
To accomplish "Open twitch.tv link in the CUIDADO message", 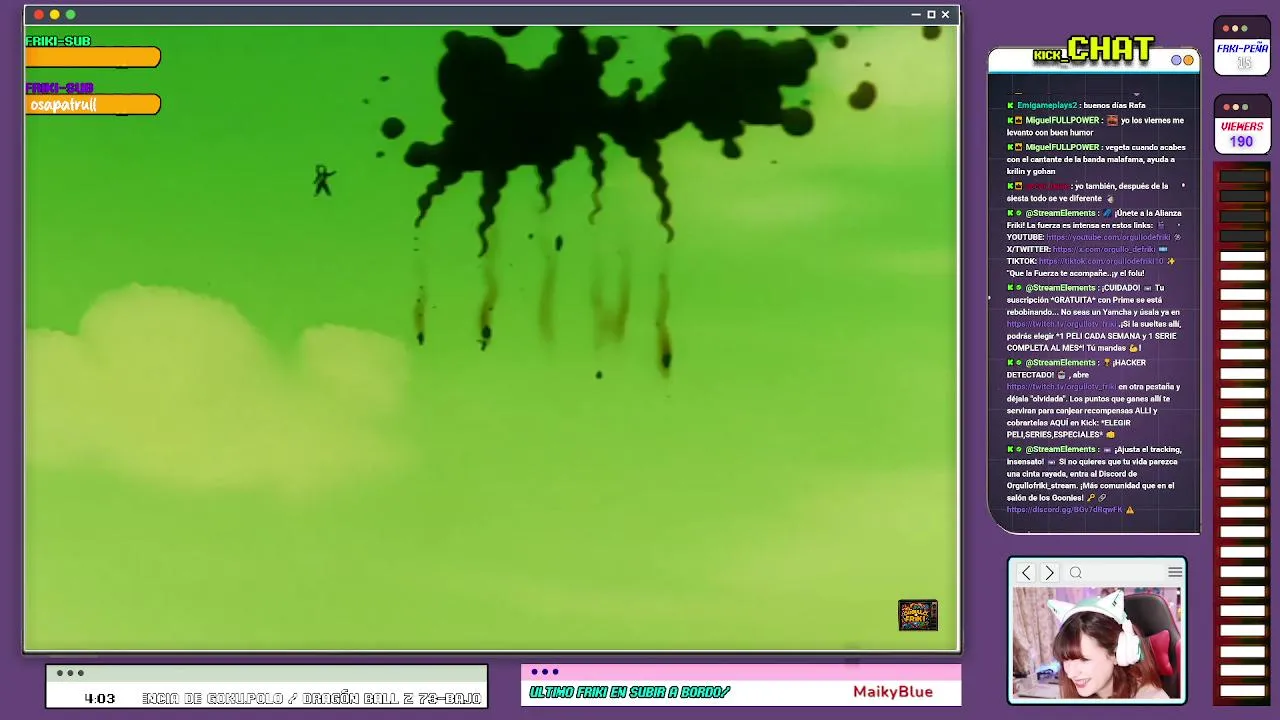I will click(1061, 324).
